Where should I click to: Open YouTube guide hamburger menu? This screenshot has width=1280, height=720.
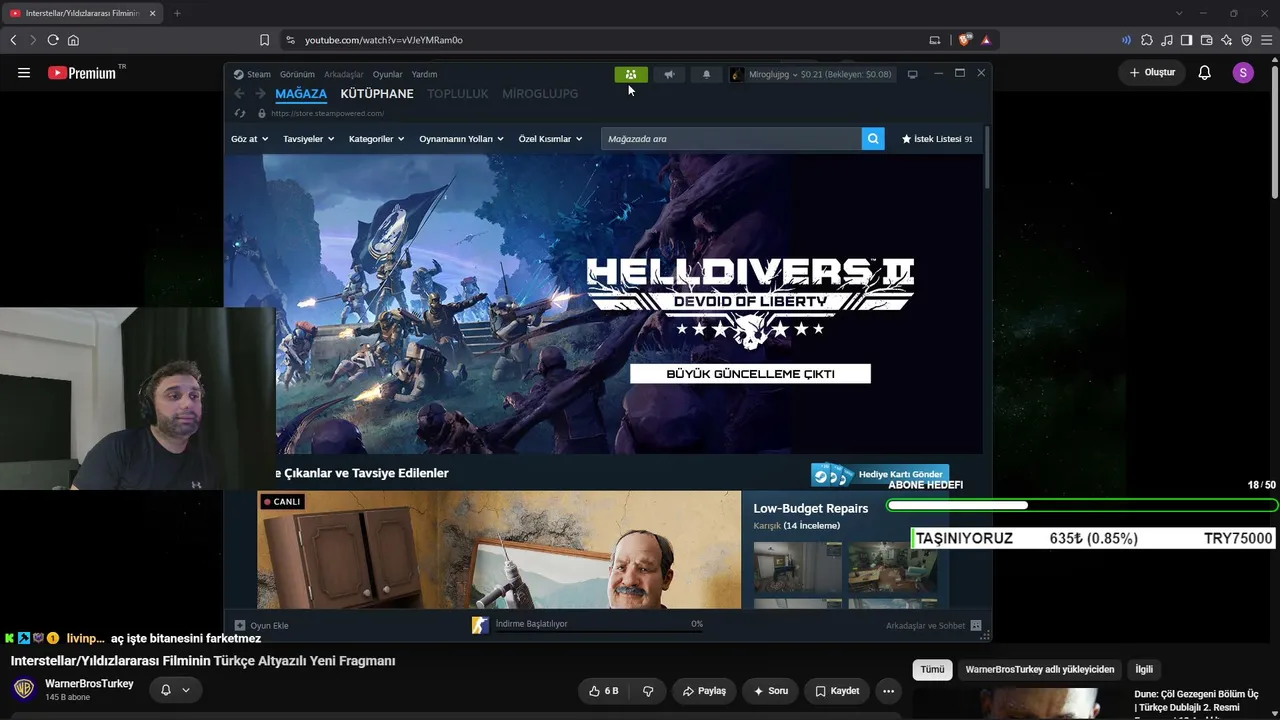coord(24,72)
